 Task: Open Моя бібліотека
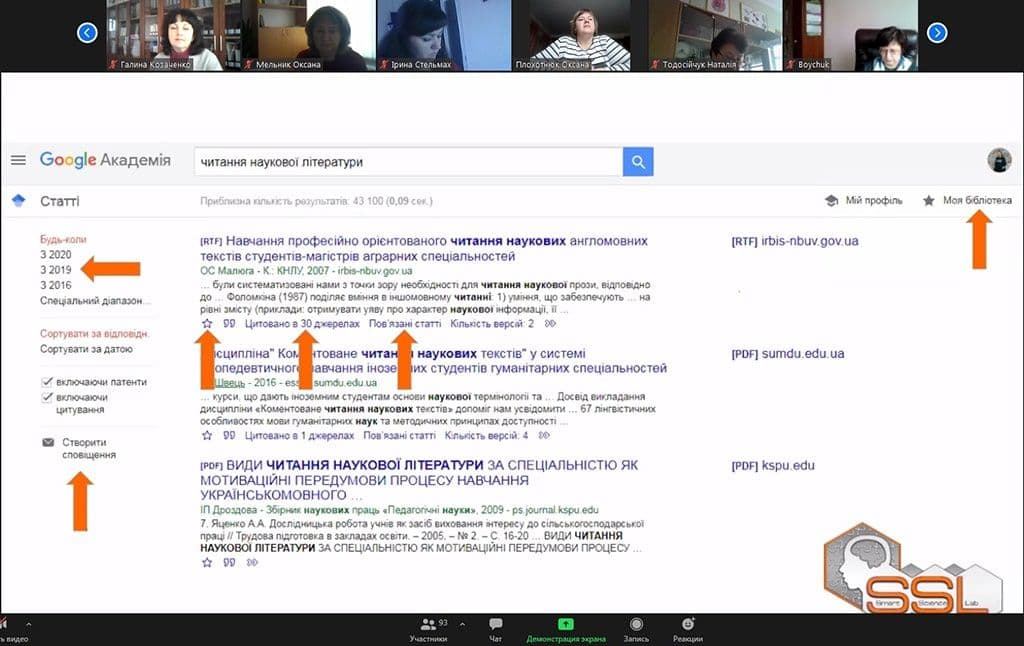(967, 201)
